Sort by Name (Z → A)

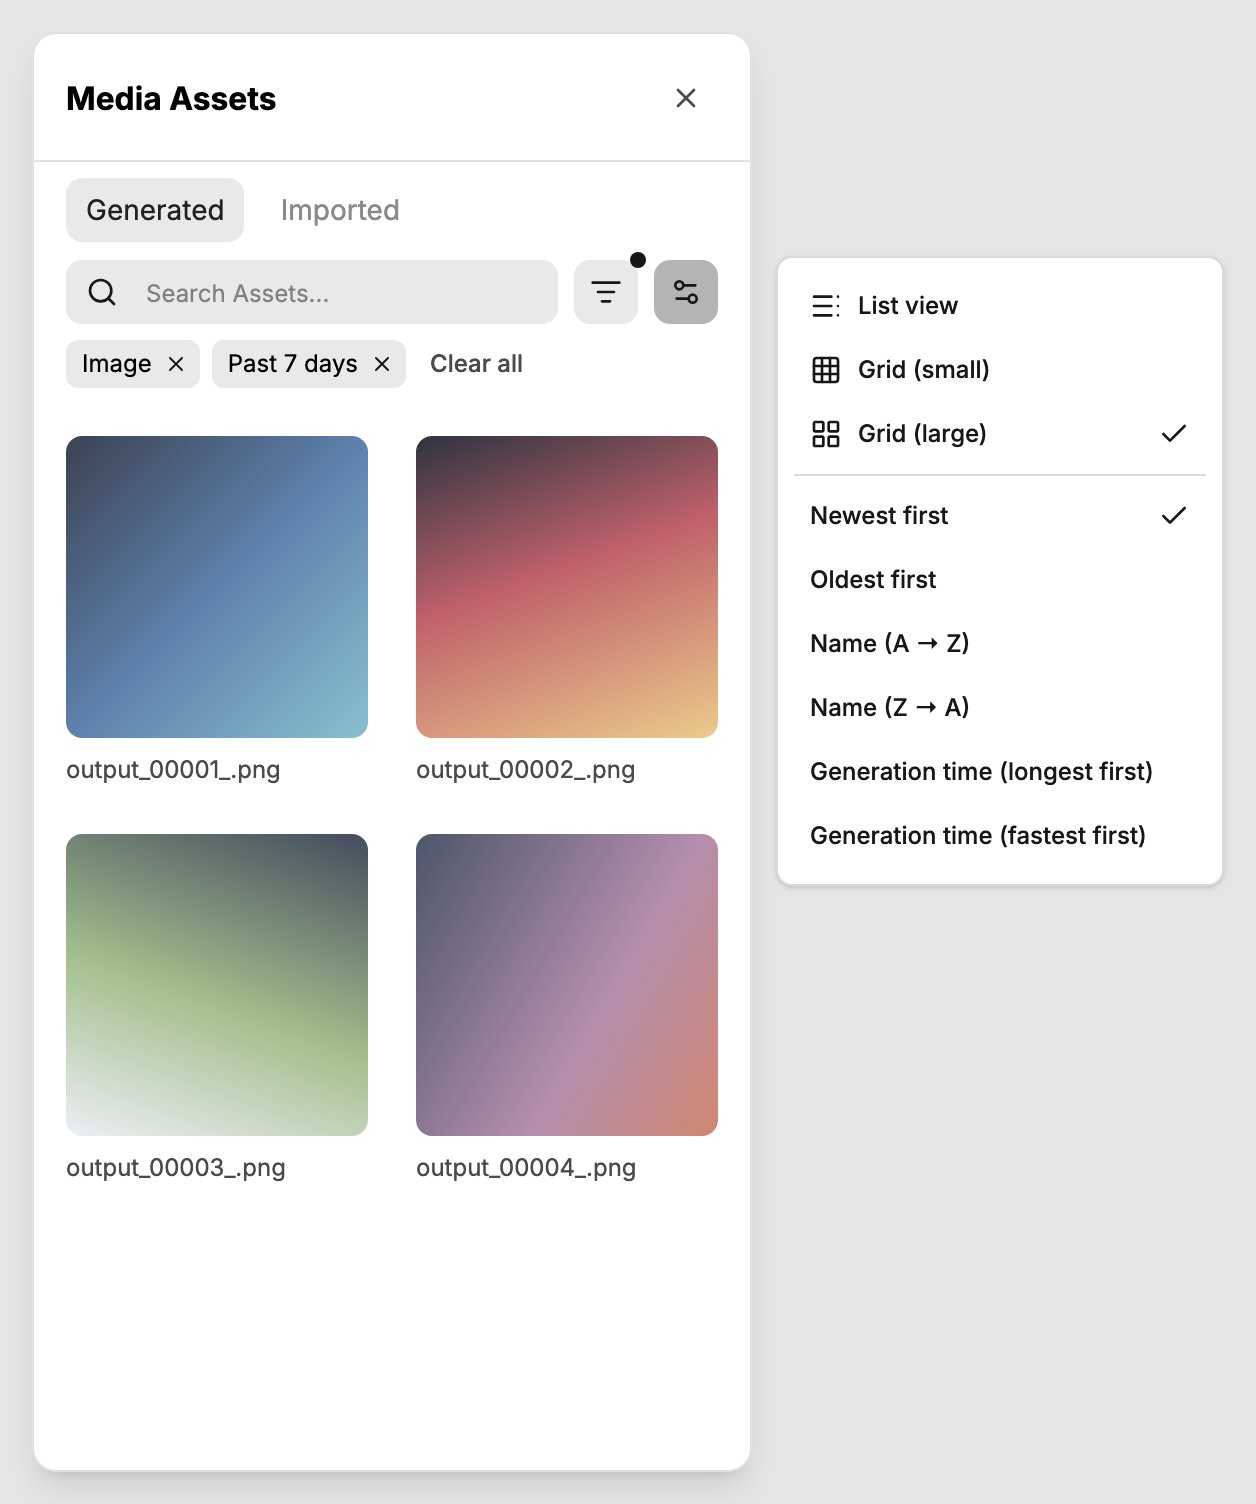point(1000,708)
